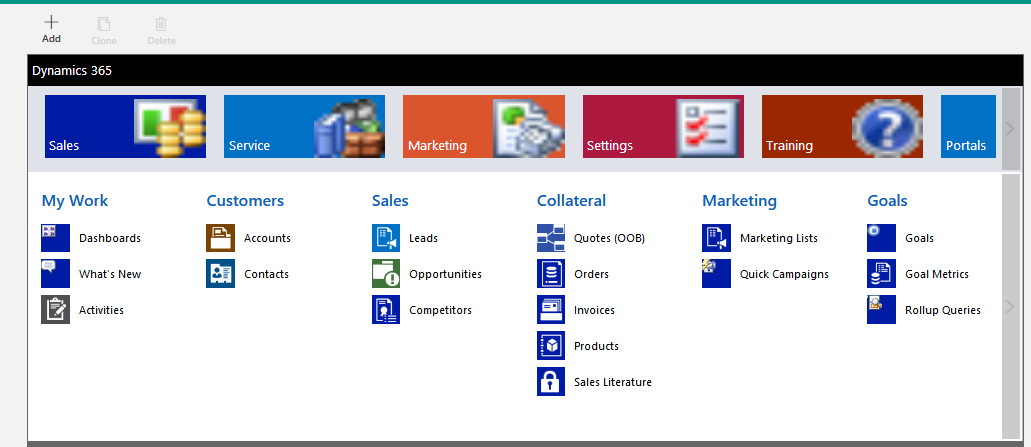Screen dimensions: 1031x447
Task: Click the Accounts icon
Action: 220,238
